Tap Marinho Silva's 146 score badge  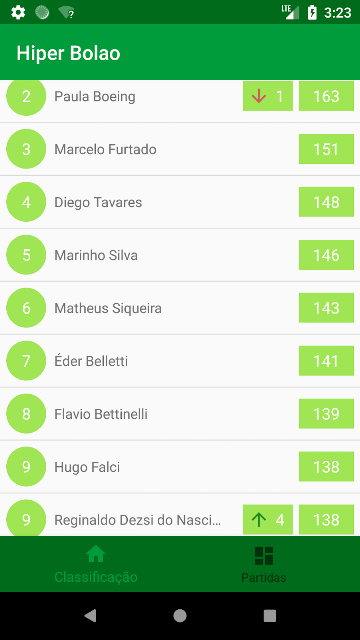click(326, 255)
